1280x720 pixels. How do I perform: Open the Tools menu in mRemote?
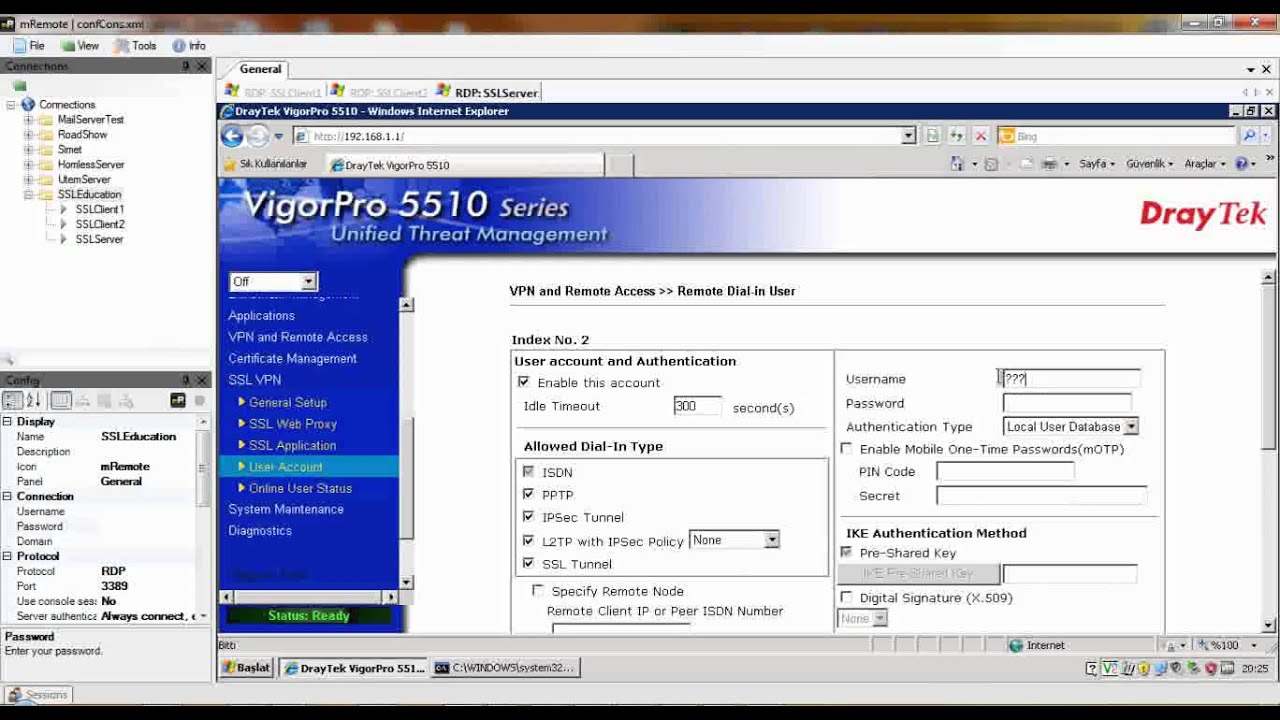[136, 46]
